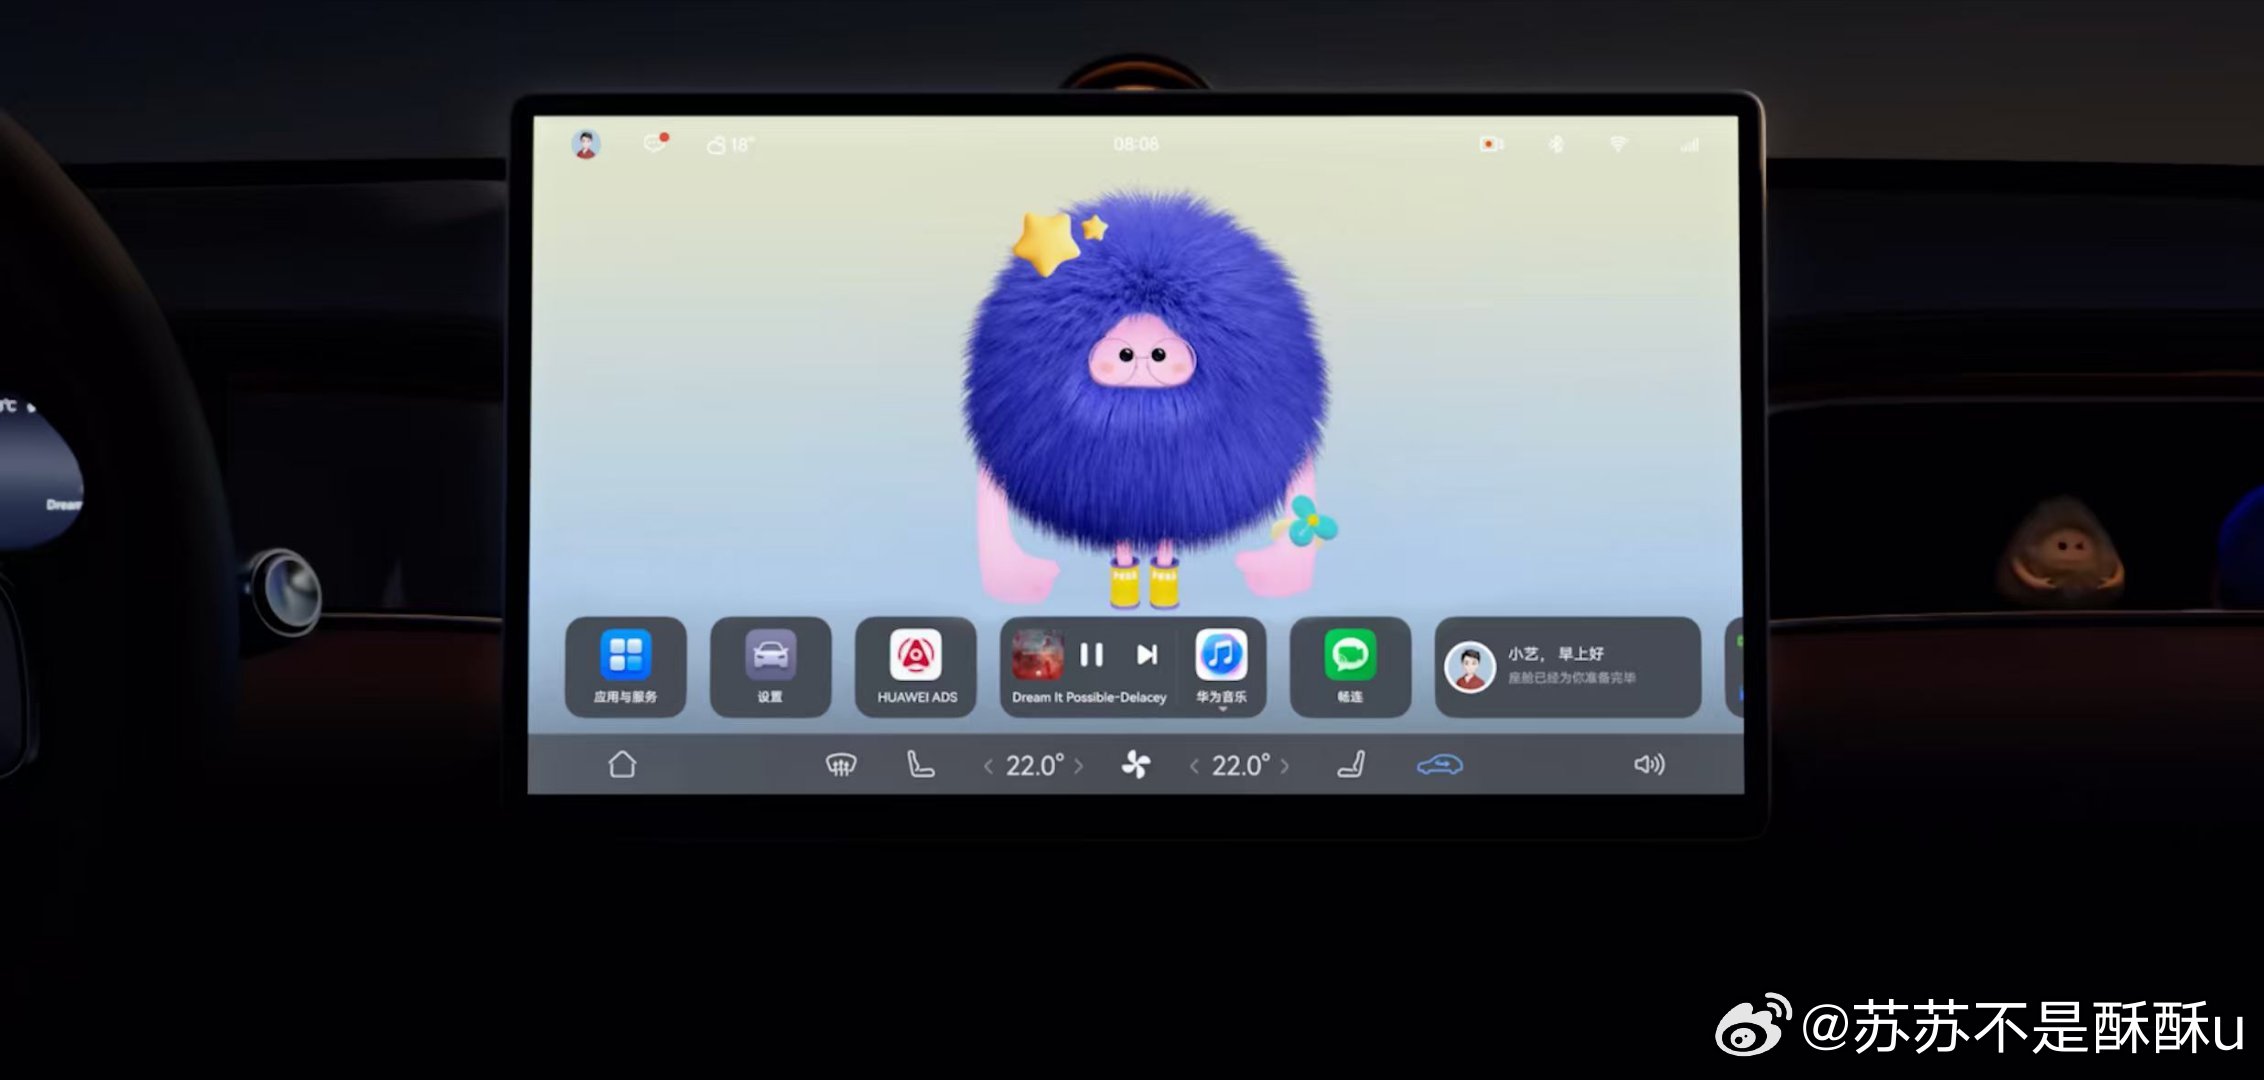Open user profile avatar in status bar
This screenshot has width=2264, height=1080.
point(586,145)
